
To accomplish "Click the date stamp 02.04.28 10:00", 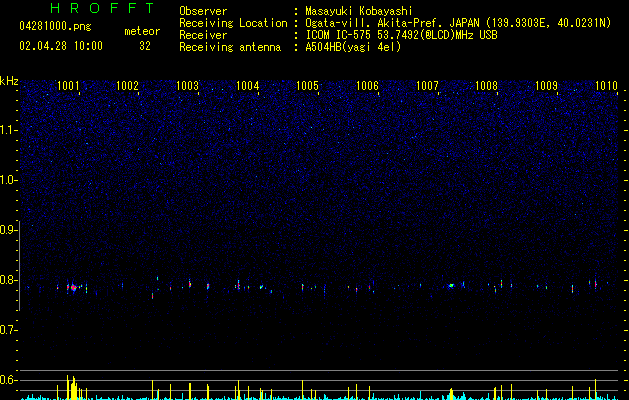I will [x=61, y=46].
